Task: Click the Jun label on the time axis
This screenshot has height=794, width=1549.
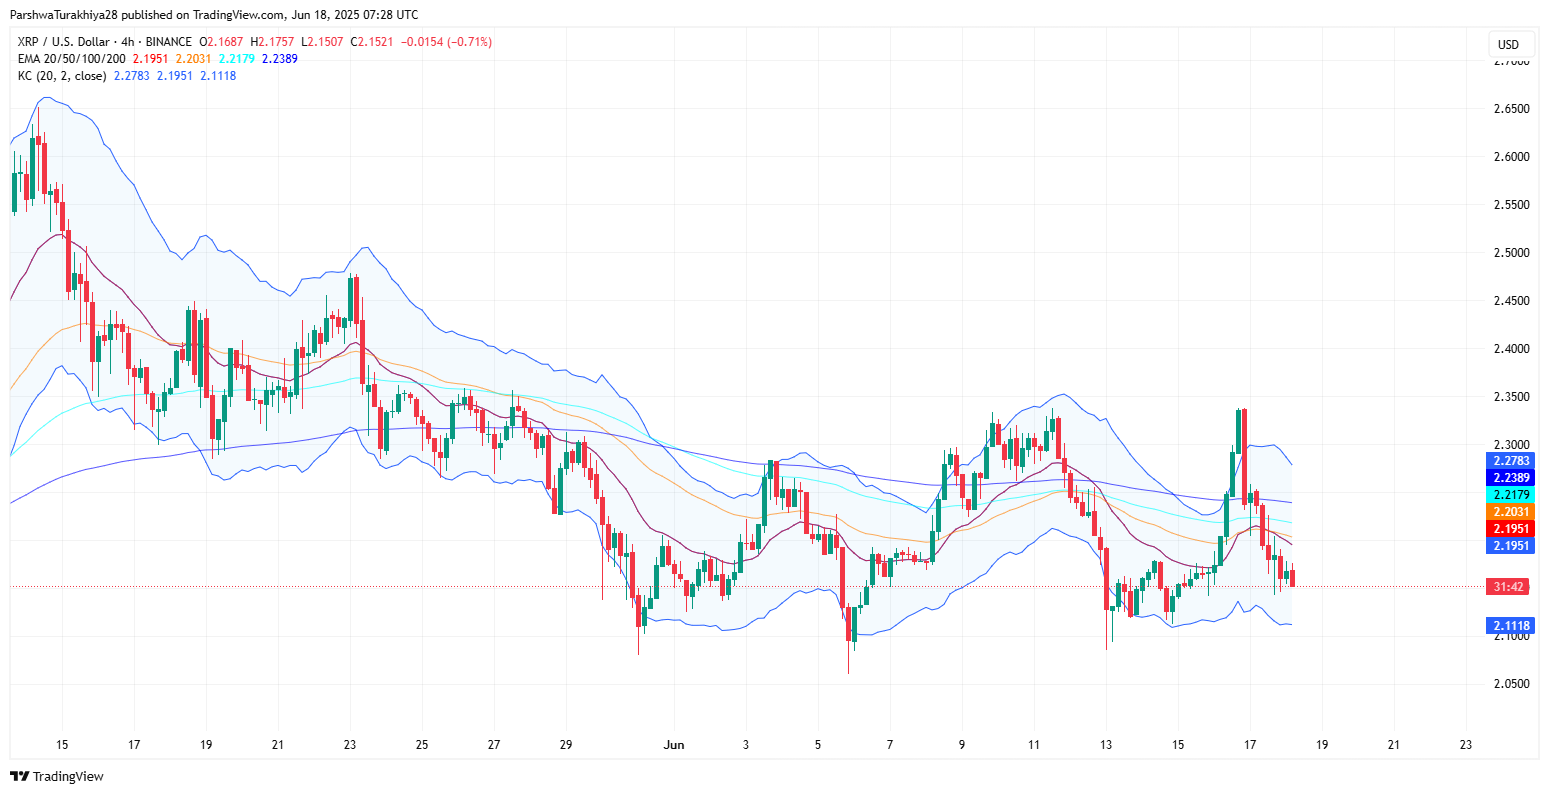Action: point(674,745)
